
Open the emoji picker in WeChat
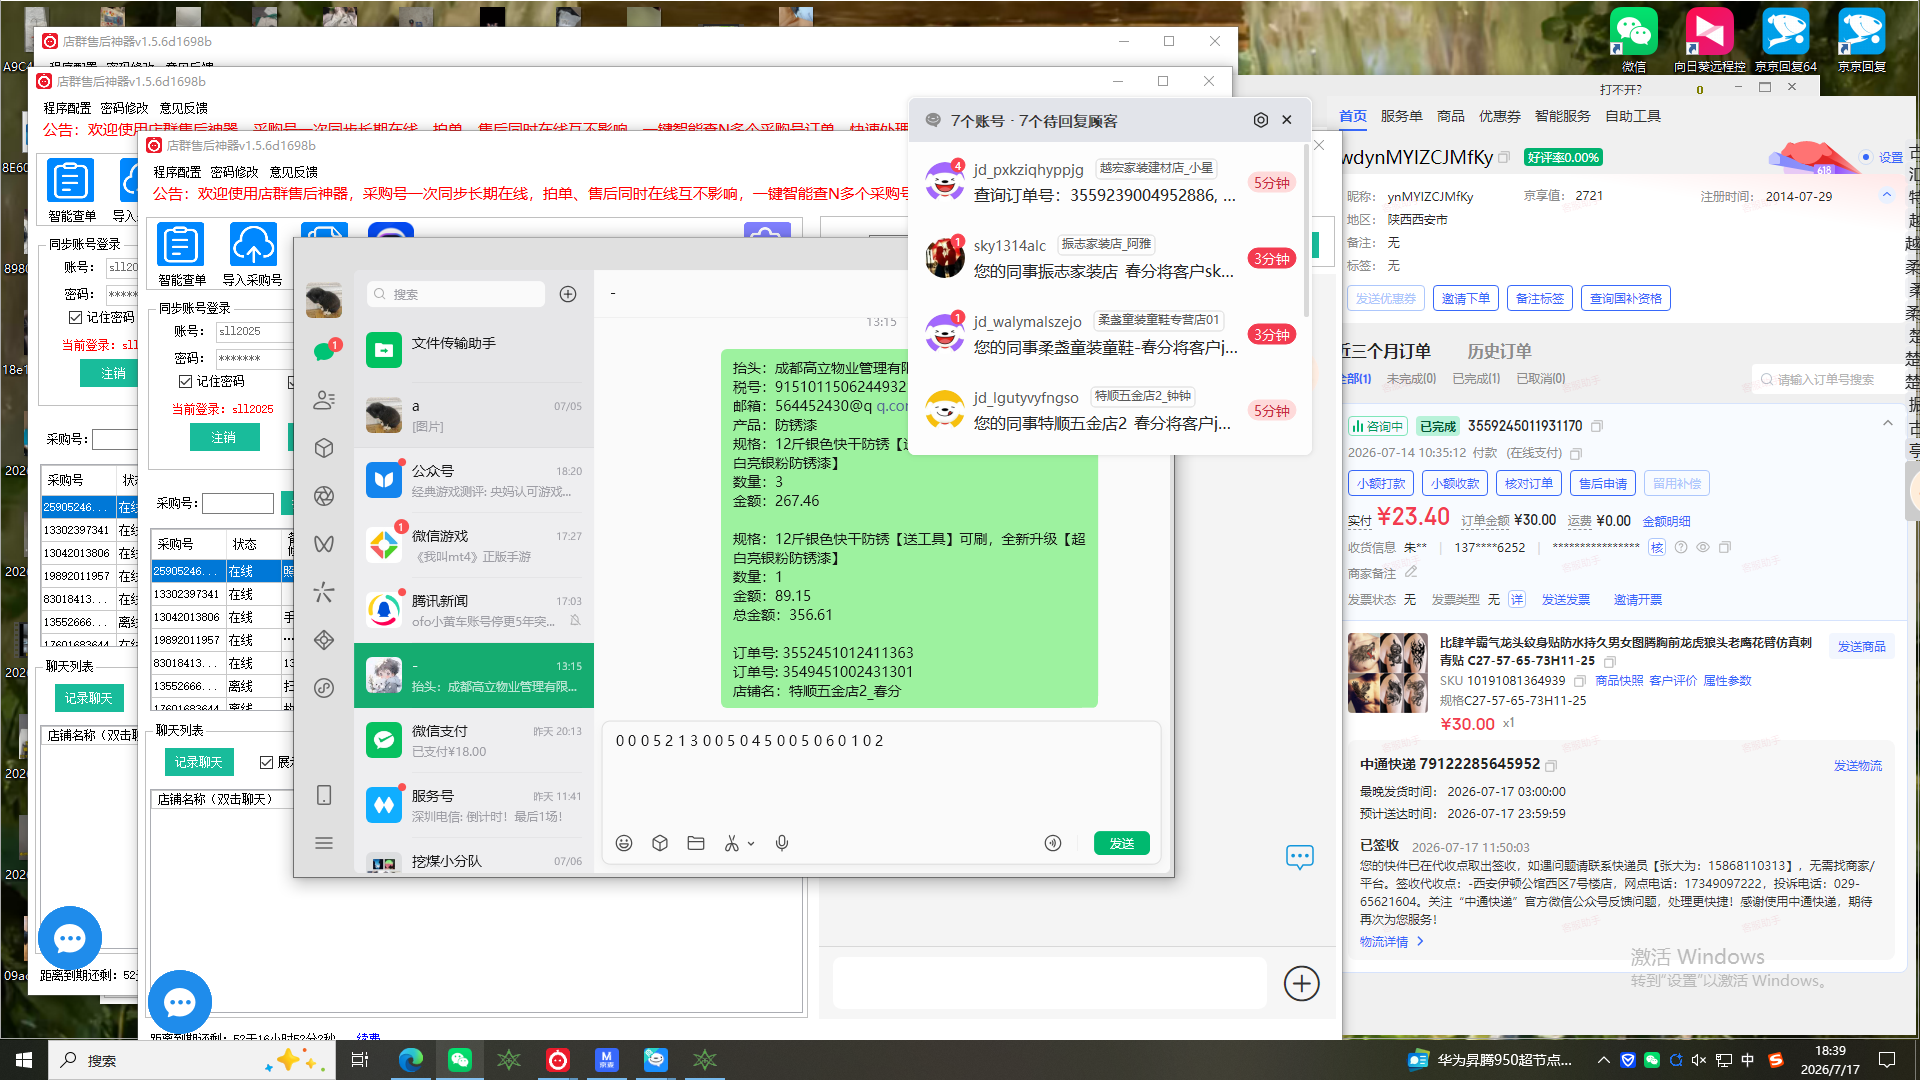624,843
